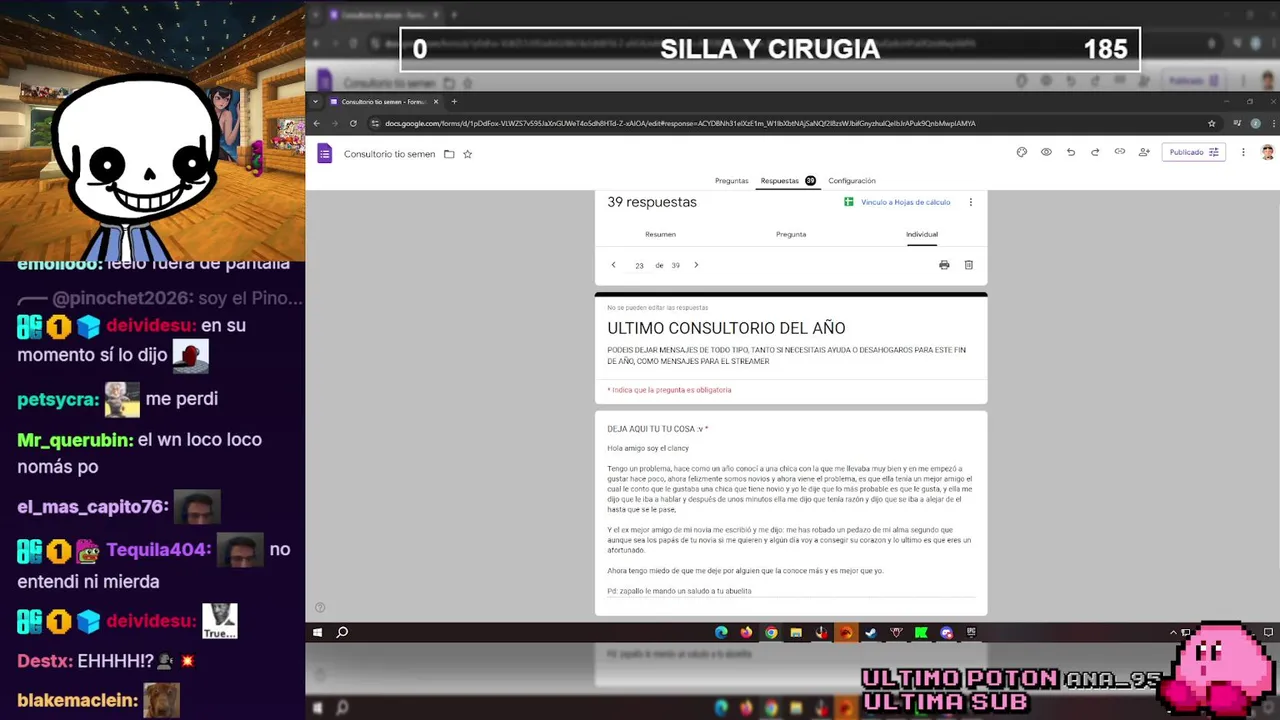Reload the page in Chrome

click(x=353, y=123)
